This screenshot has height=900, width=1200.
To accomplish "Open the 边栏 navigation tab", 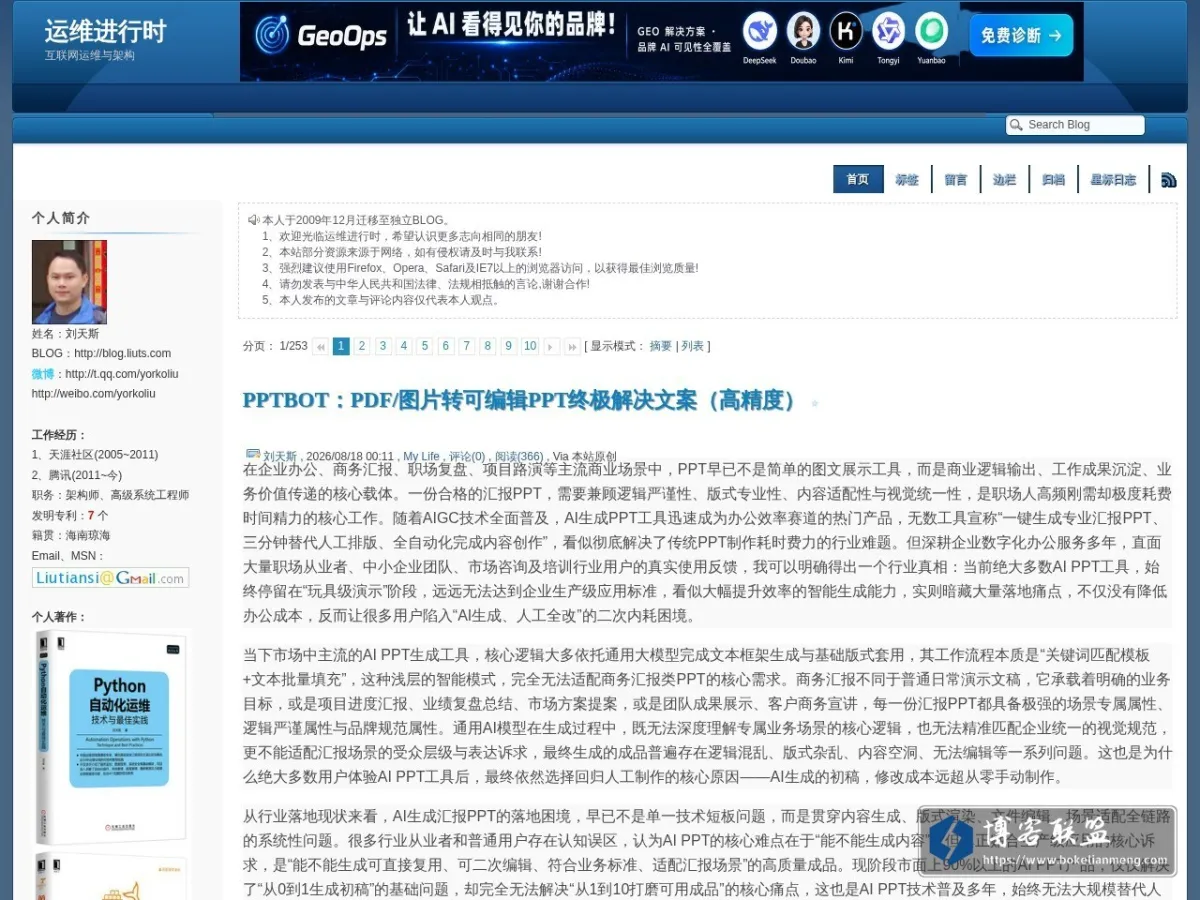I will (x=1004, y=180).
